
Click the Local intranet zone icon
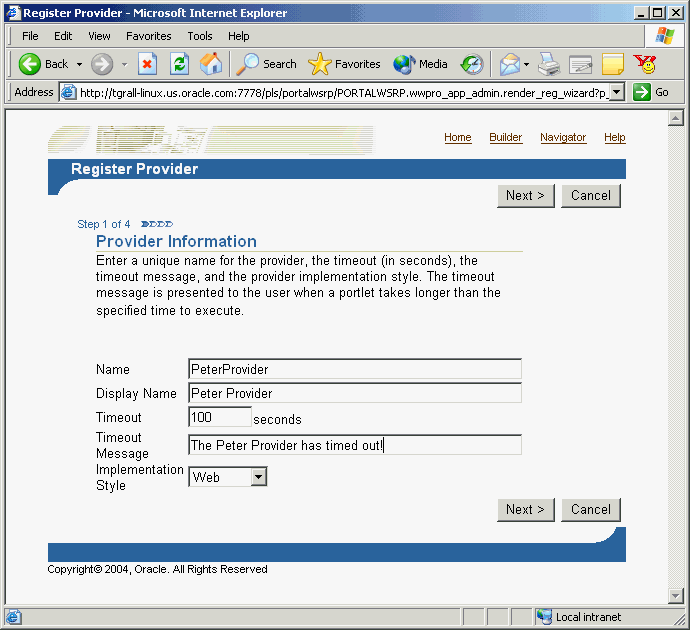[544, 617]
